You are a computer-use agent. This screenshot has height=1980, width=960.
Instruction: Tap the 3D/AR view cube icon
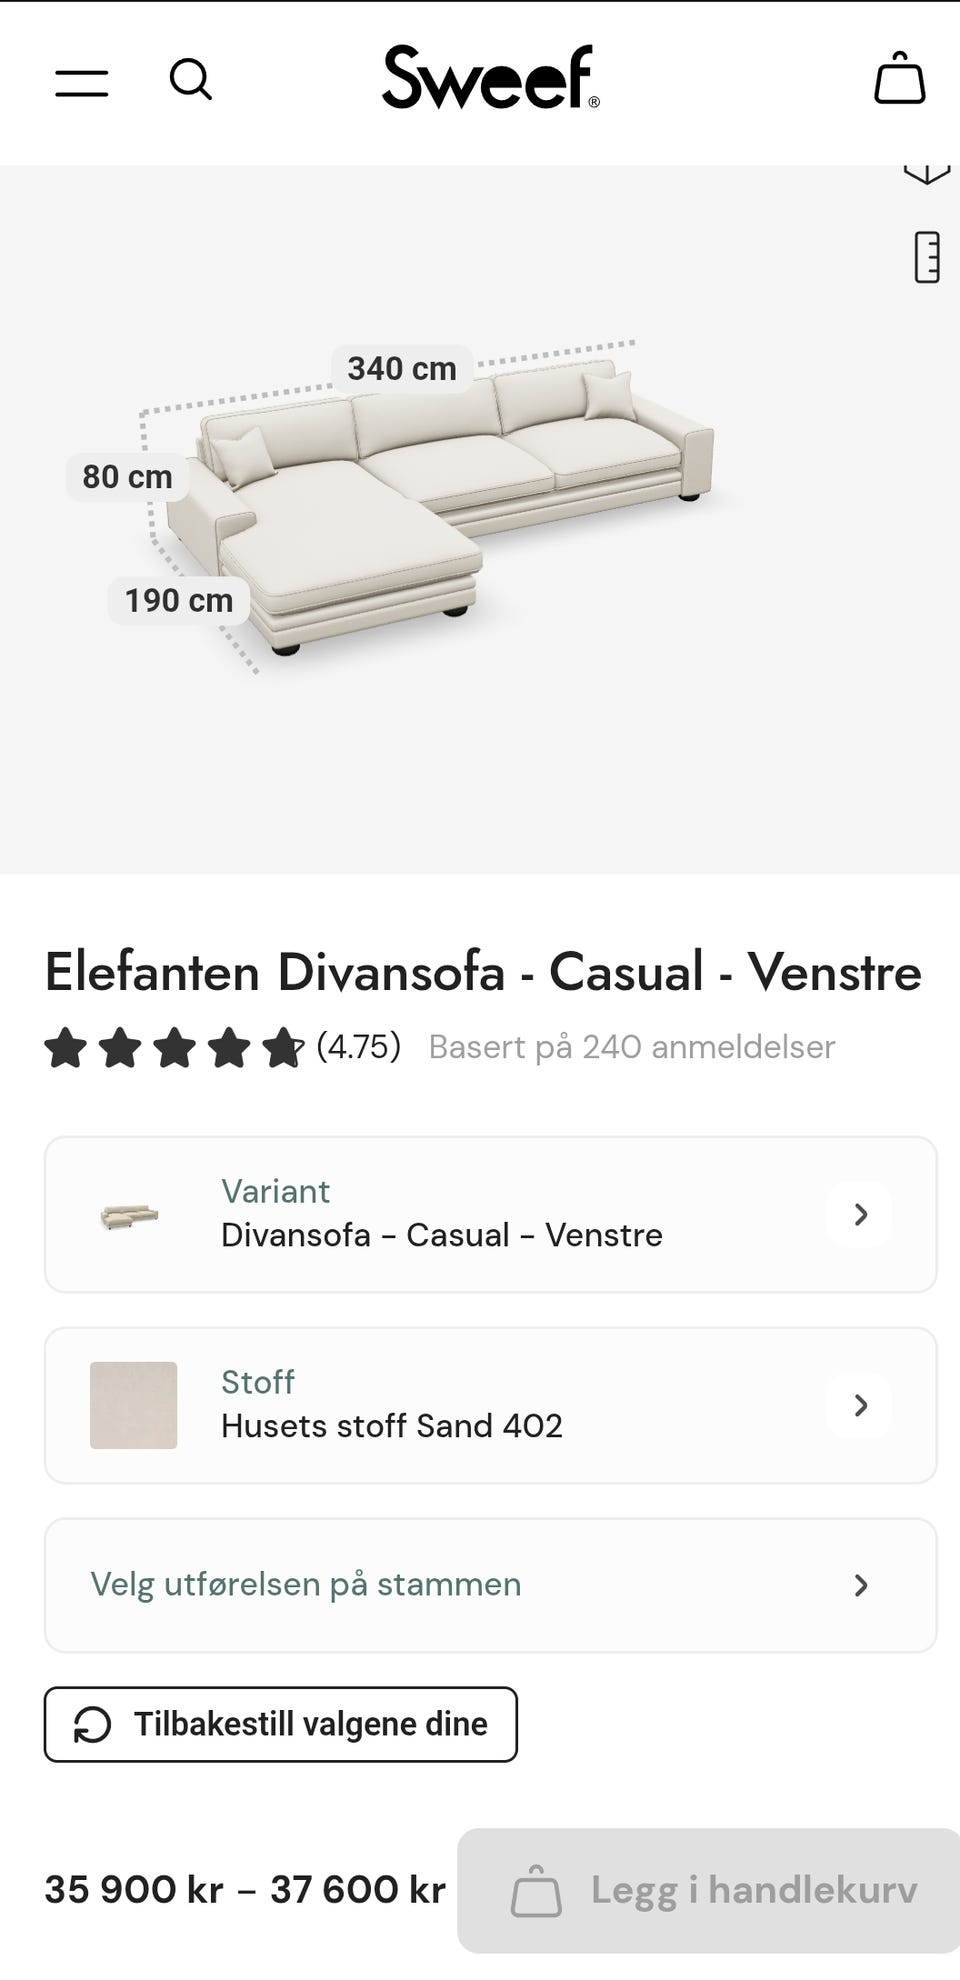[x=926, y=174]
